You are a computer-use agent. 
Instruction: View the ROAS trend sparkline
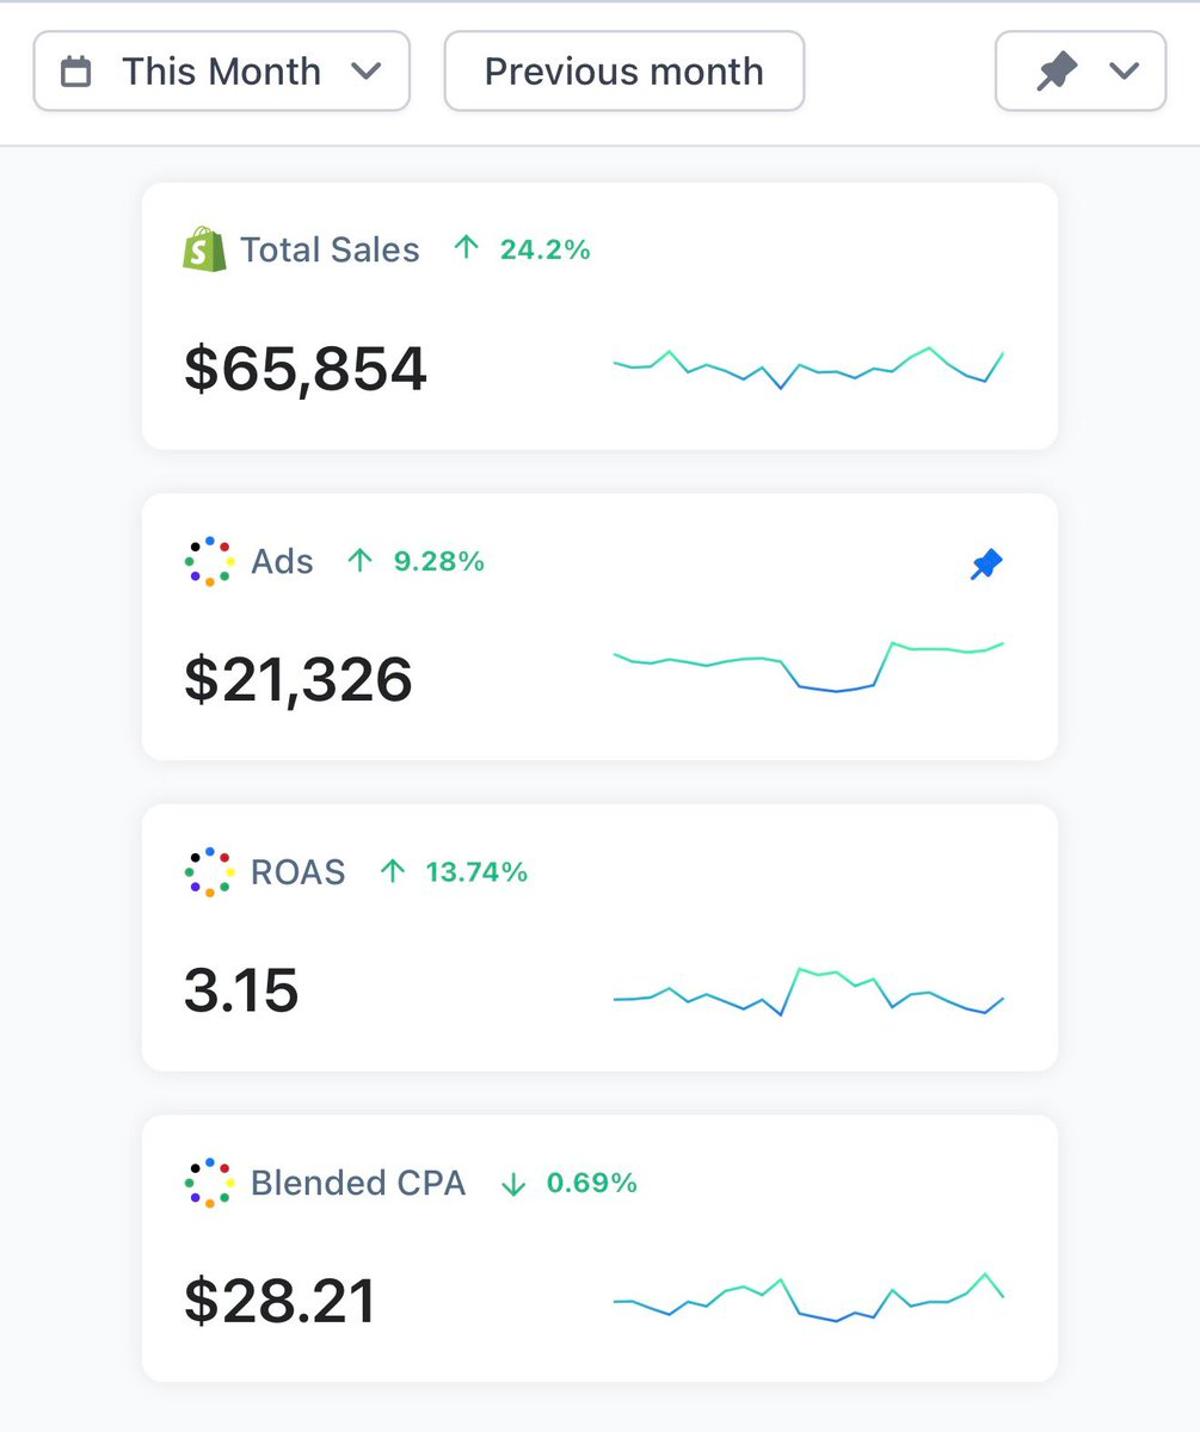coord(808,991)
